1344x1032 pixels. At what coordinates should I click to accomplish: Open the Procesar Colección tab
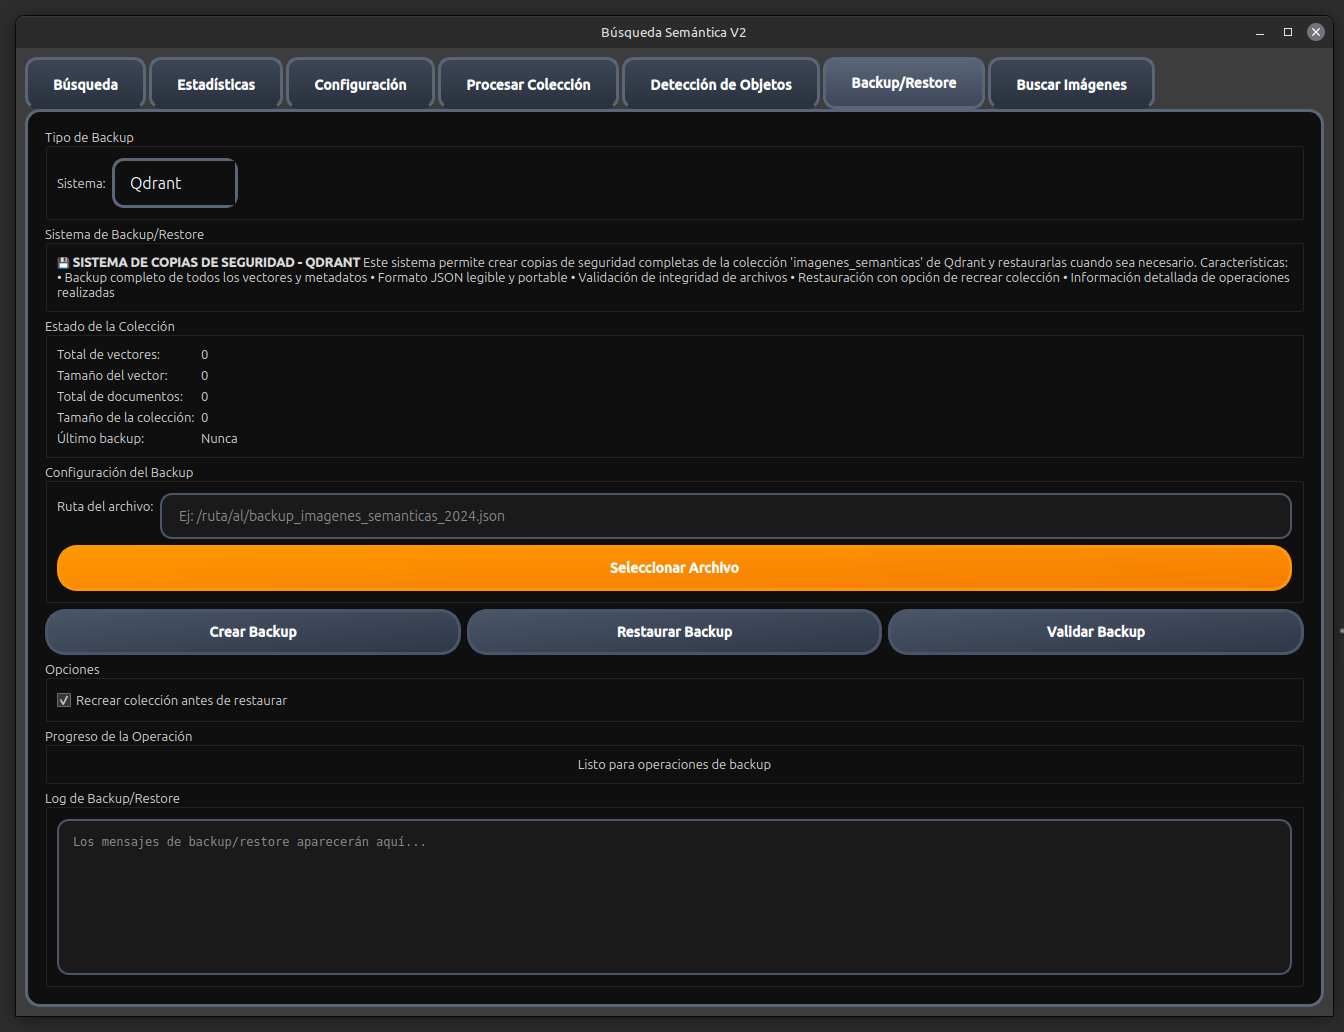pos(527,83)
